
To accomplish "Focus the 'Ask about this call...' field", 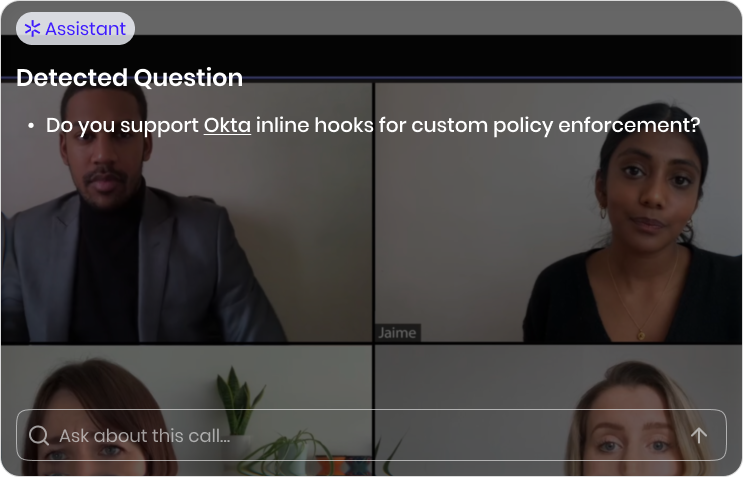I will tap(371, 435).
